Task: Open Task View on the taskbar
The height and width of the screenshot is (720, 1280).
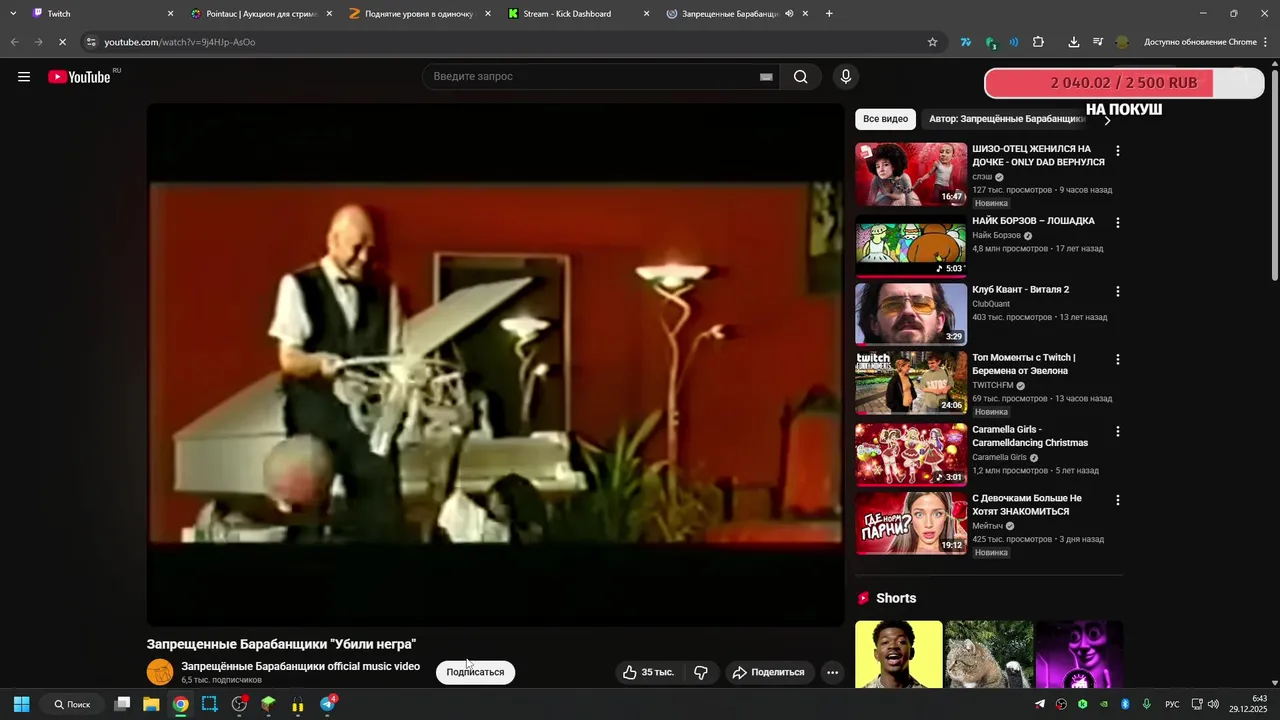Action: [x=122, y=704]
